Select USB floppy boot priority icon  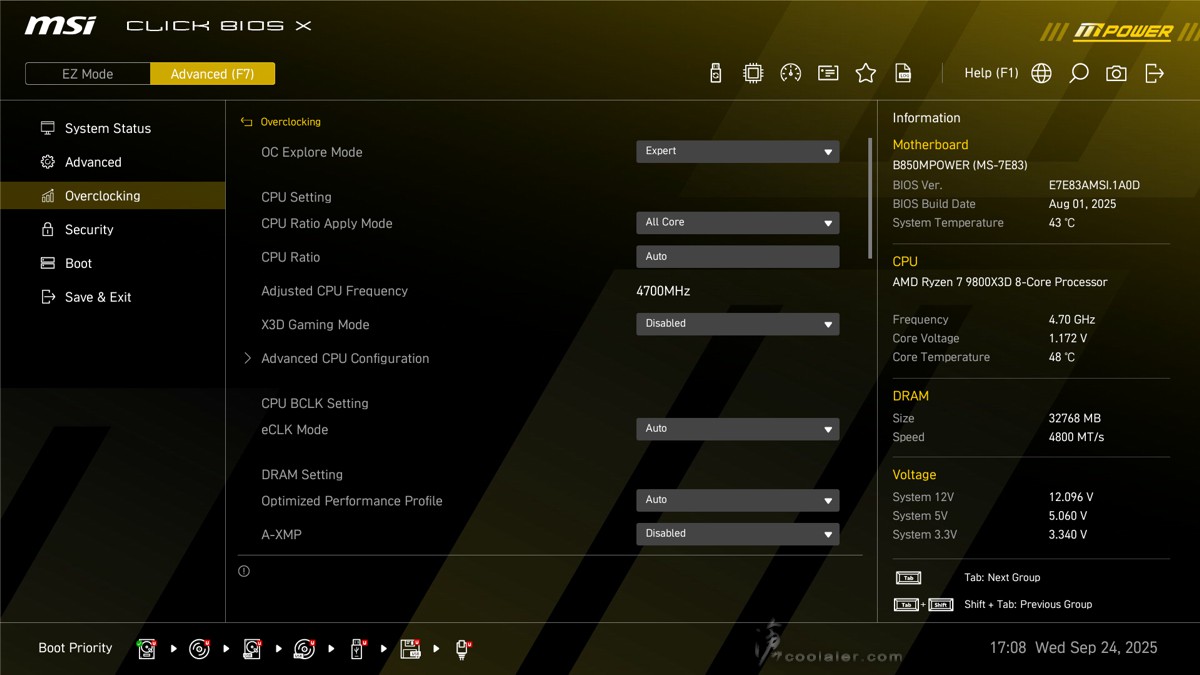pos(410,648)
